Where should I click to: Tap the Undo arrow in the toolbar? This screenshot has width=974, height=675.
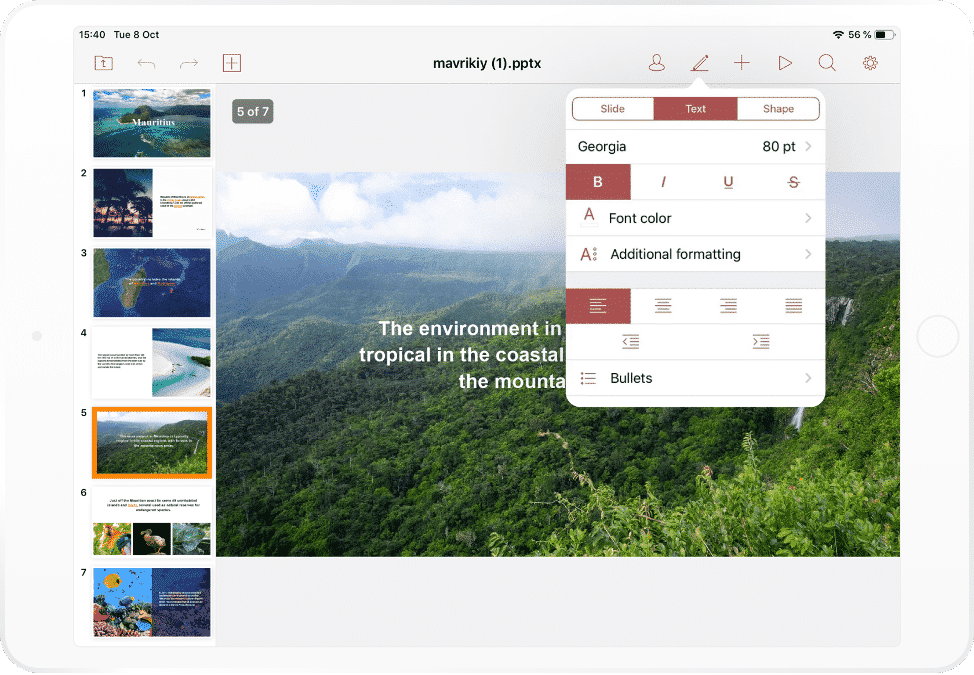coord(146,62)
